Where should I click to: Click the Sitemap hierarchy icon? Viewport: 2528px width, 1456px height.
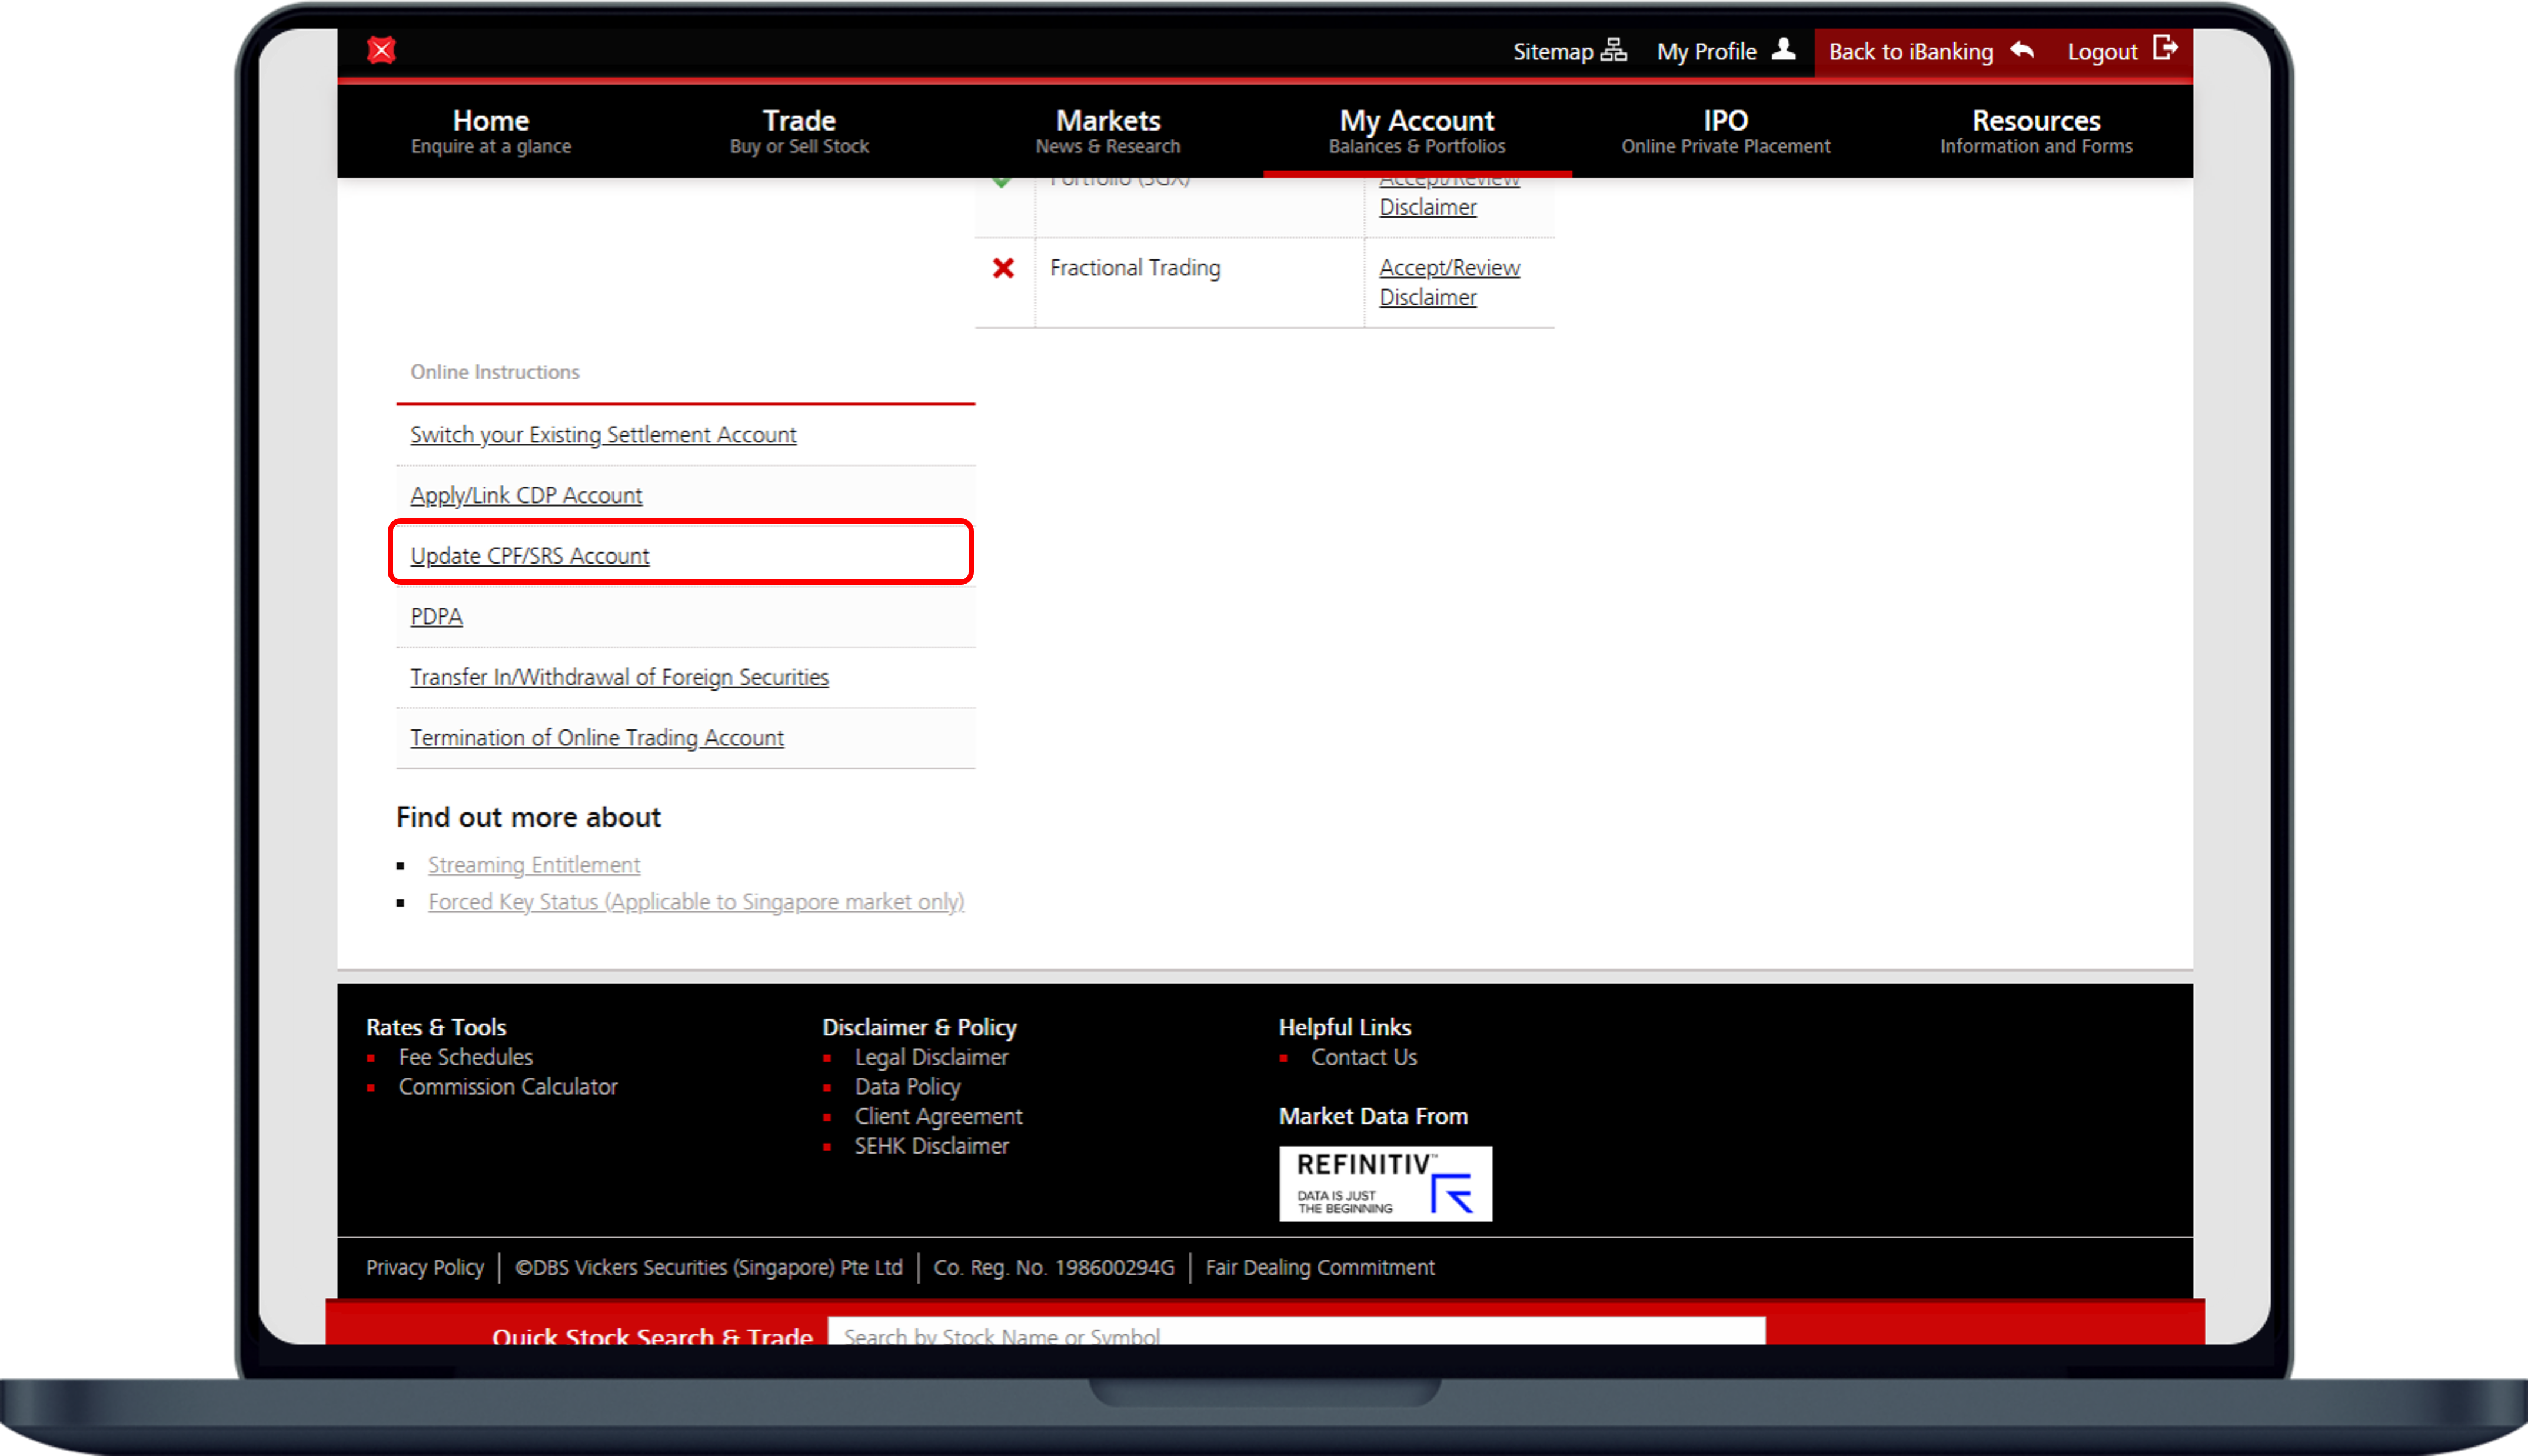[x=1613, y=50]
